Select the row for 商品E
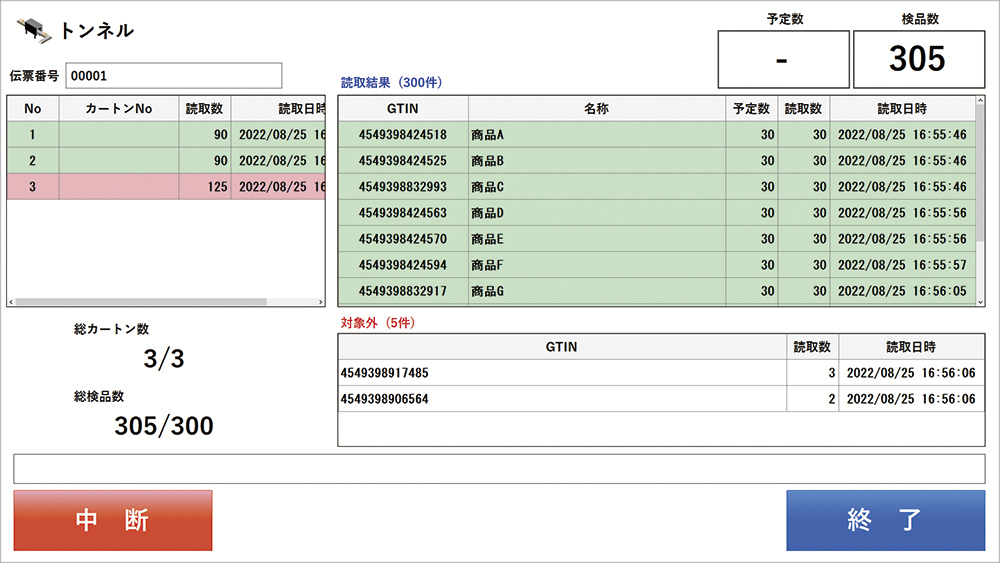The image size is (1000, 563). [x=657, y=239]
